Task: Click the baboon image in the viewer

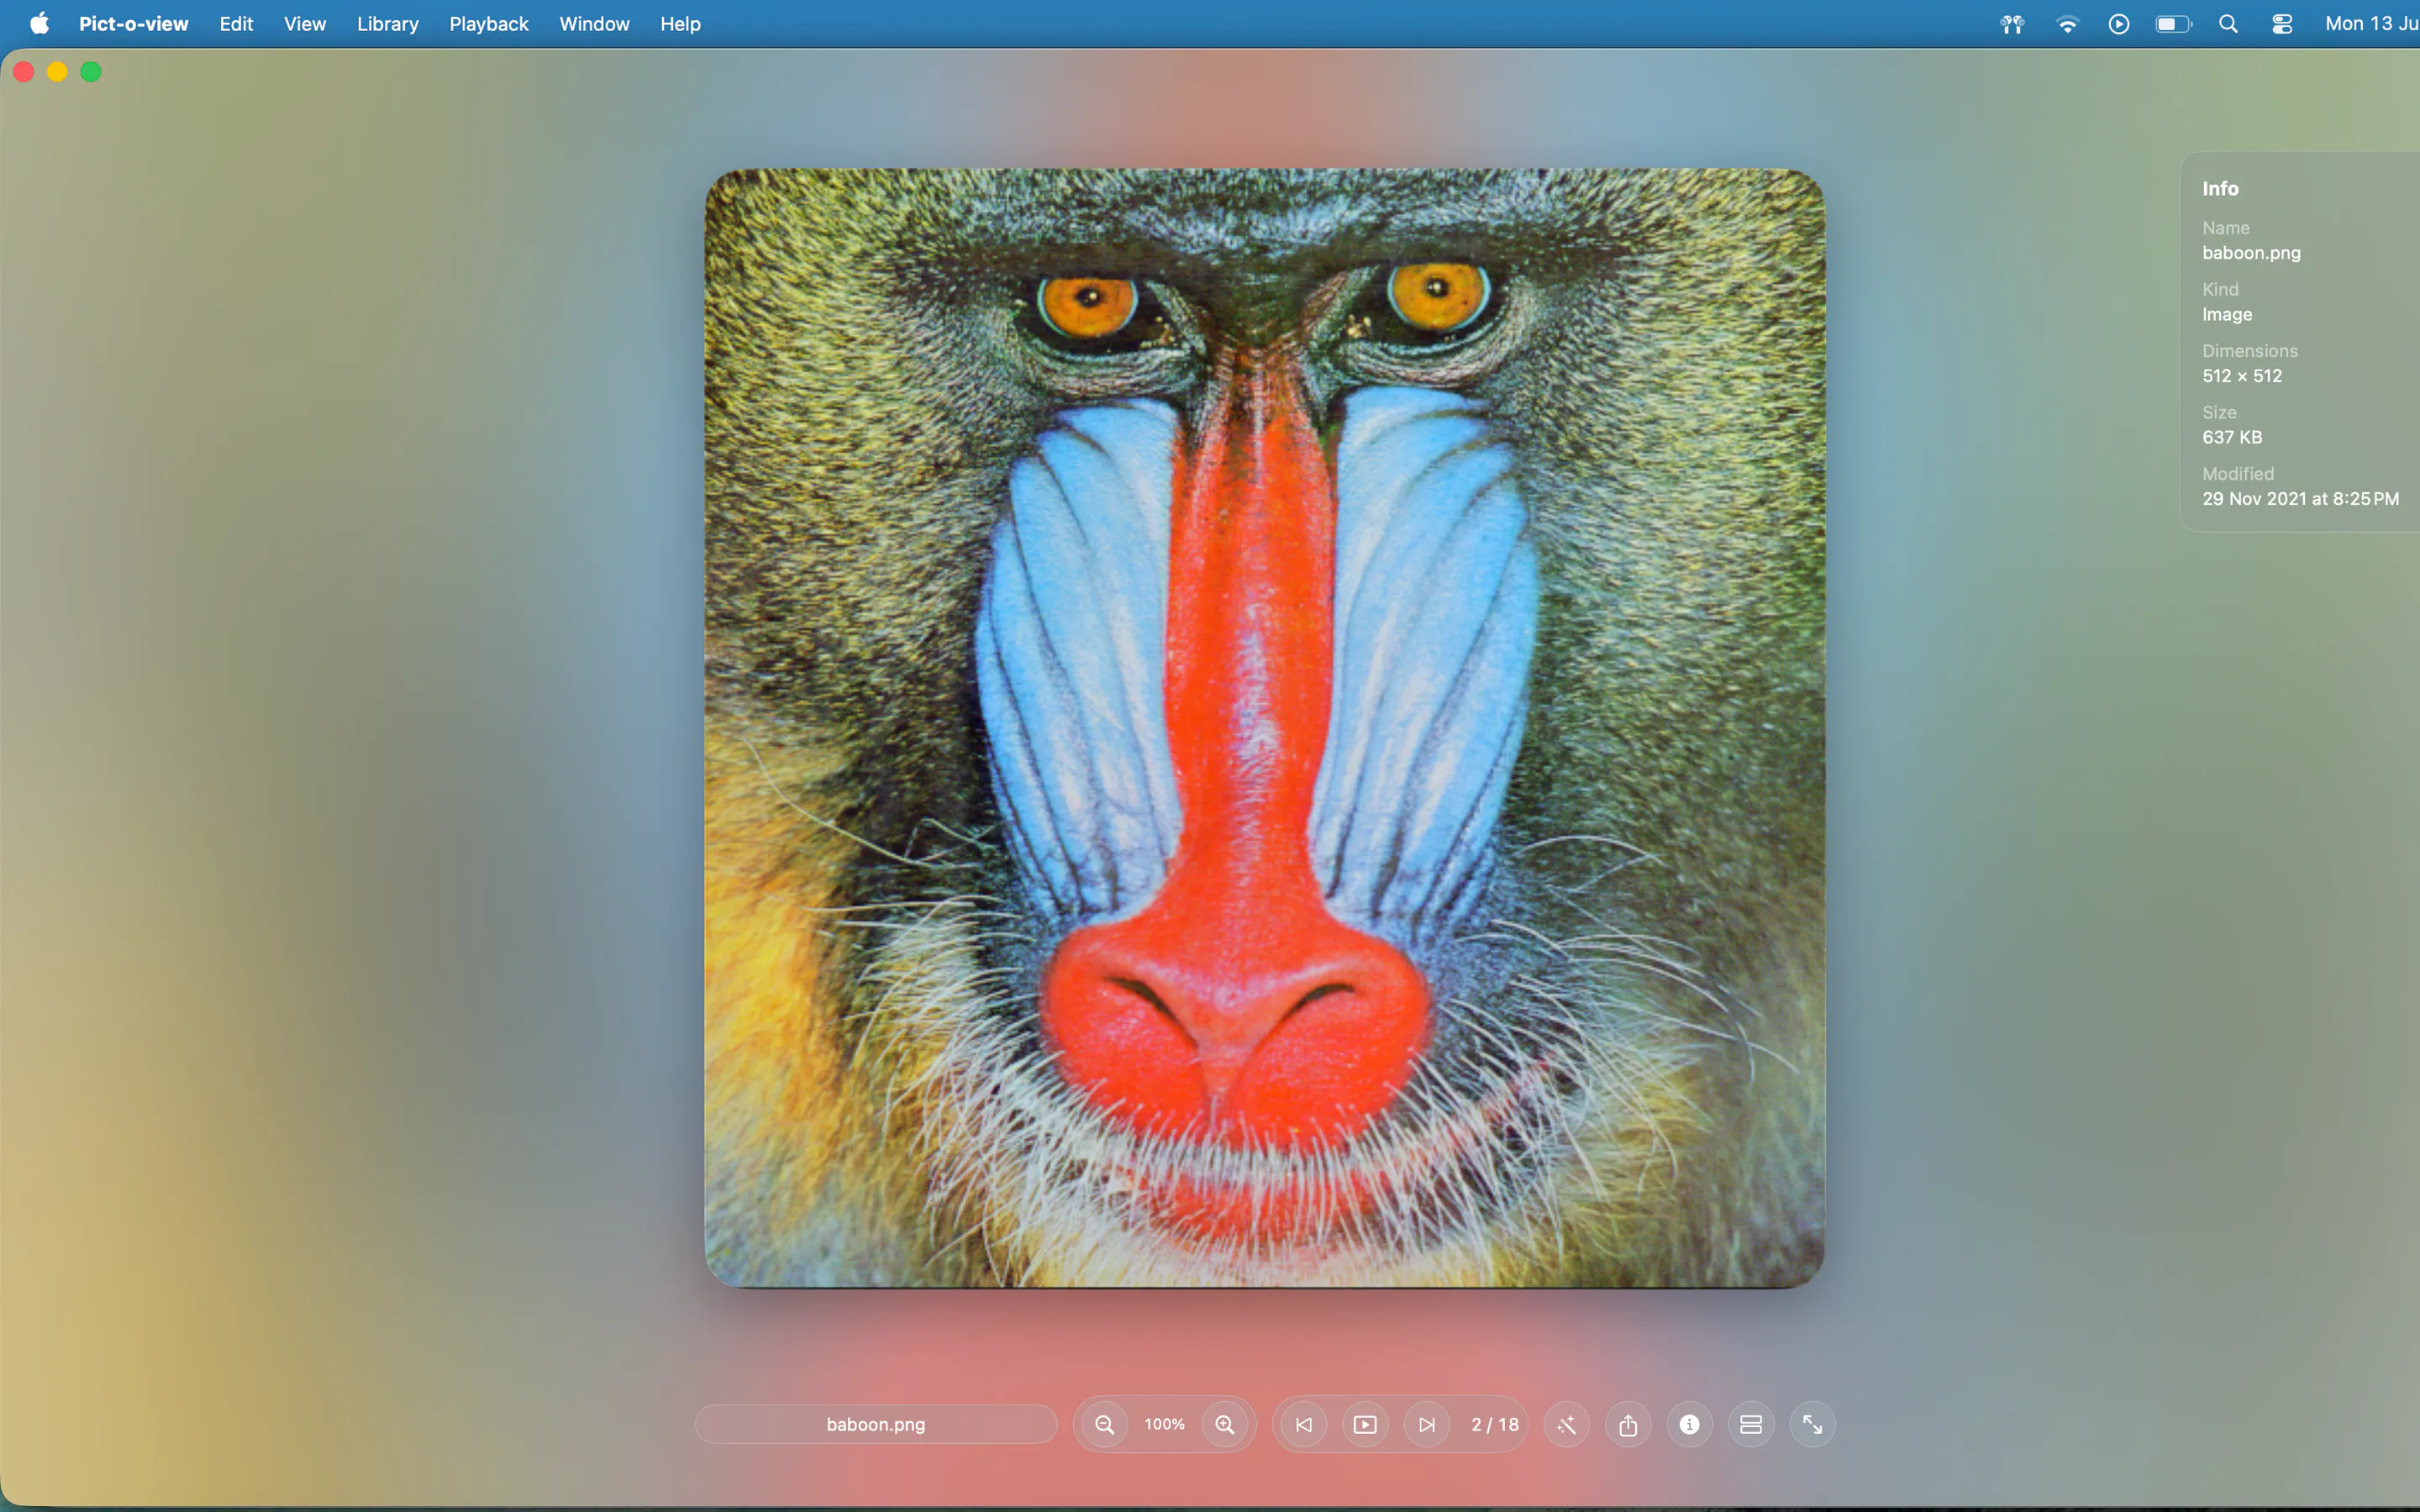Action: [1265, 728]
